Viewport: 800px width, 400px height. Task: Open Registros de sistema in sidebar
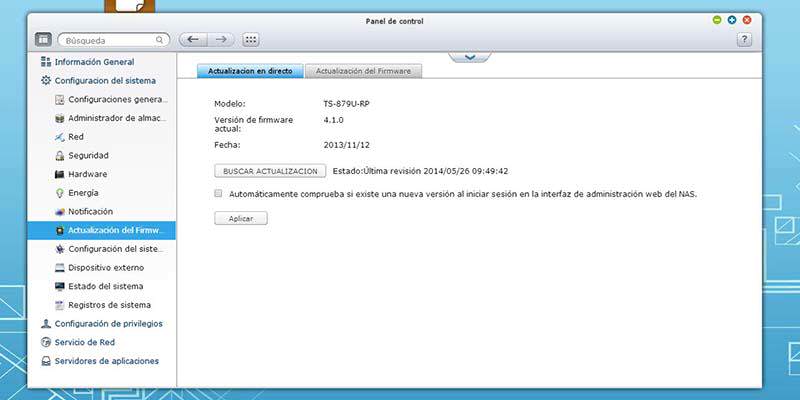[x=110, y=305]
